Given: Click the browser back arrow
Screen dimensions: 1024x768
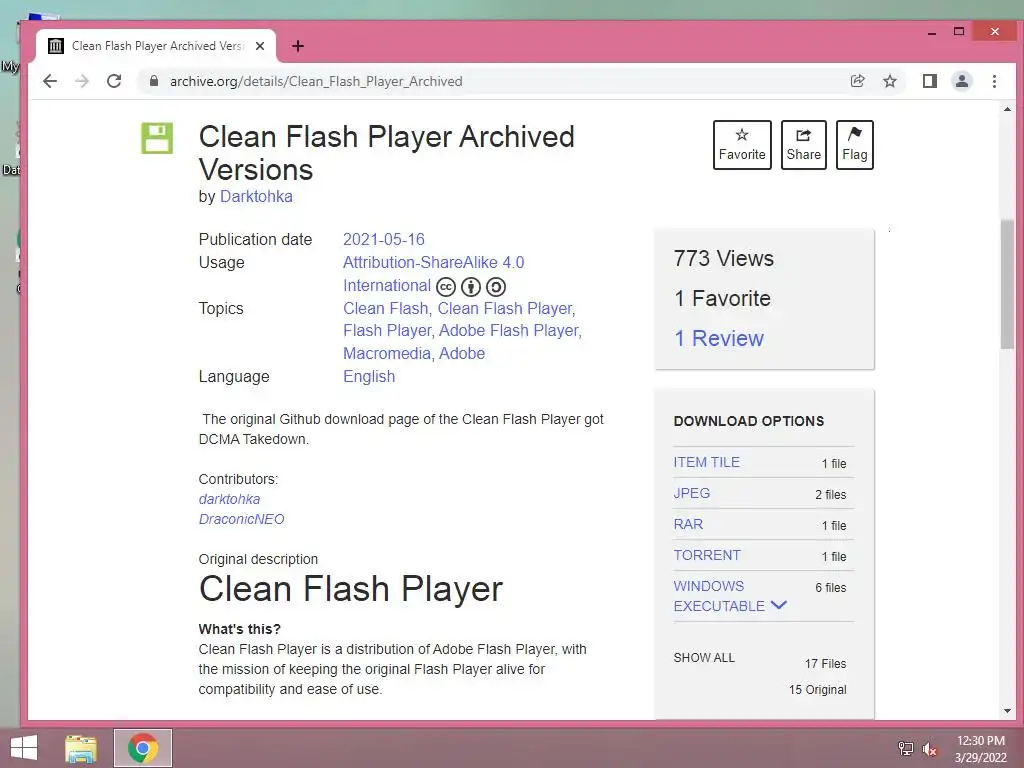Looking at the screenshot, I should click(50, 81).
